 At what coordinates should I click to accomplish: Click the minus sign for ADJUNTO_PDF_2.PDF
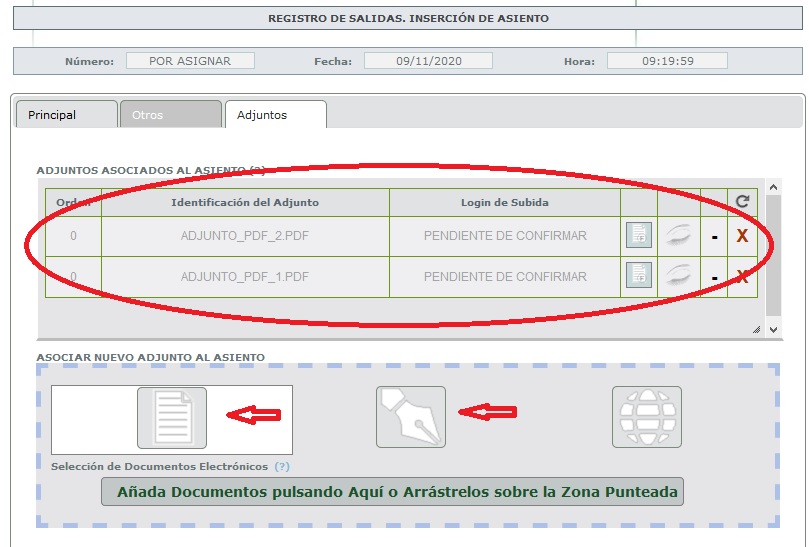pos(714,237)
